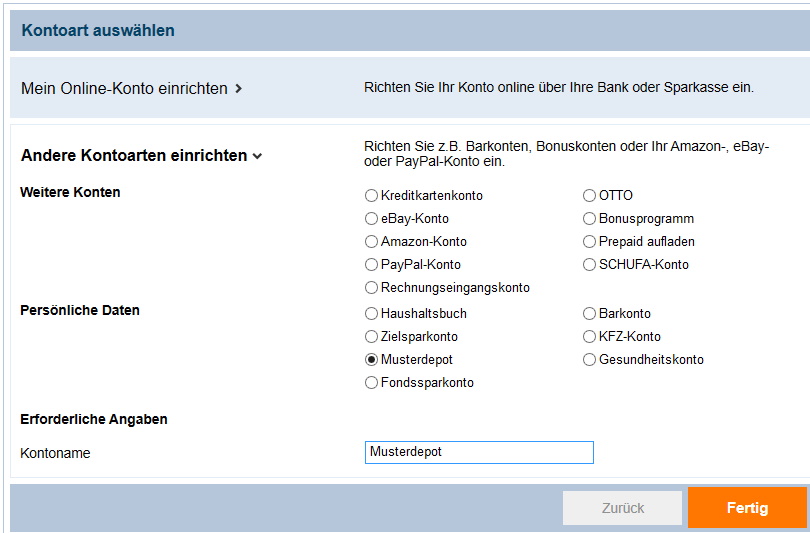
Task: Select Amazon-Konto account type
Action: (x=371, y=242)
